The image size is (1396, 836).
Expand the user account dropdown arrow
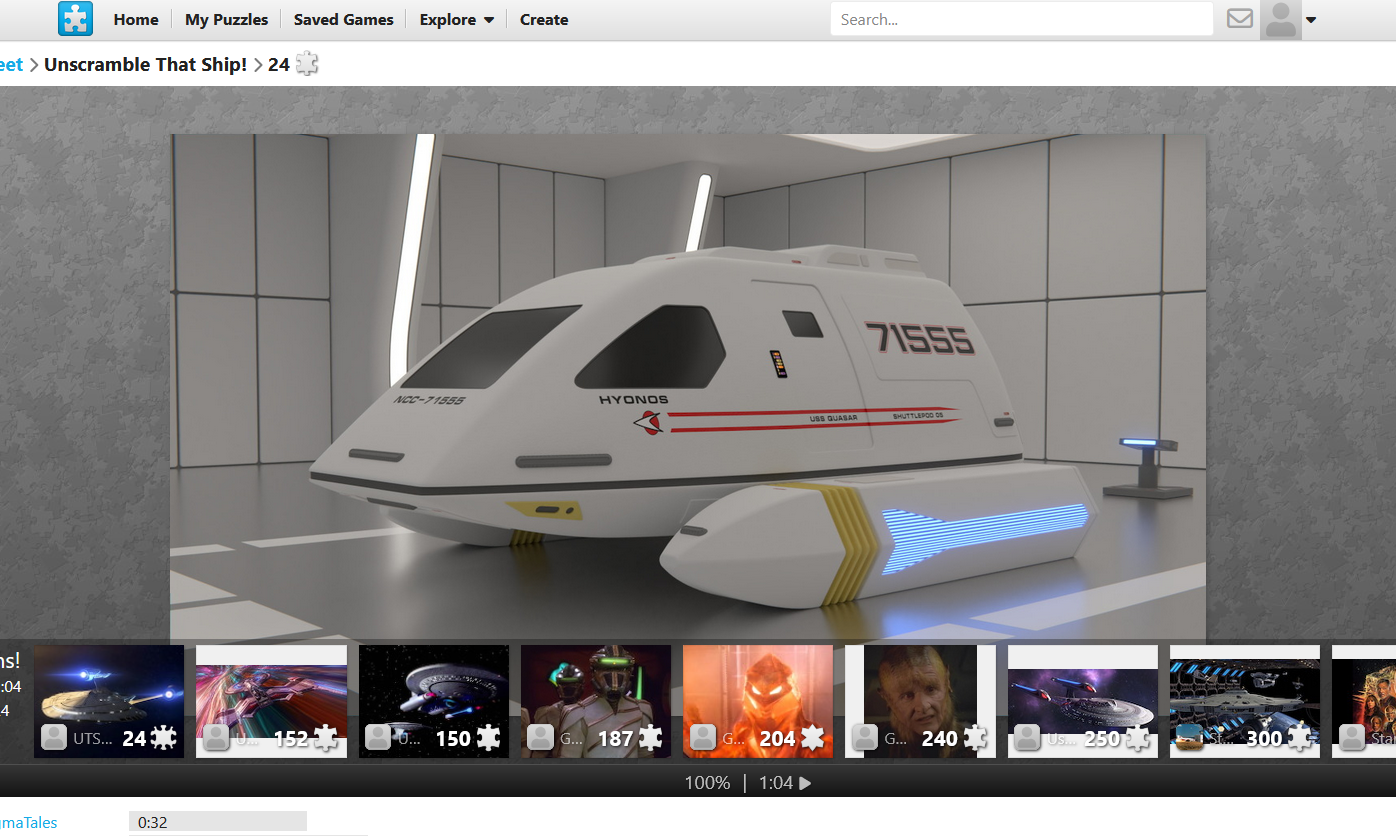pyautogui.click(x=1311, y=20)
